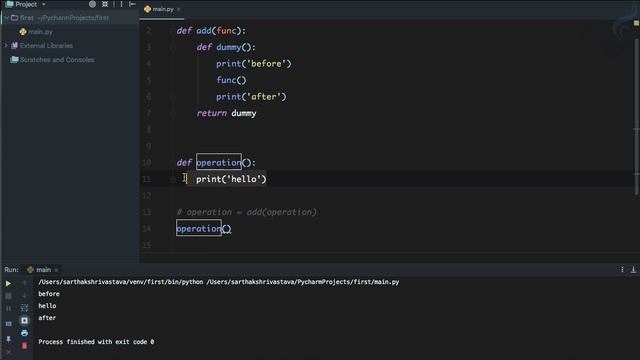Expand External Libraries tree node

click(x=6, y=45)
